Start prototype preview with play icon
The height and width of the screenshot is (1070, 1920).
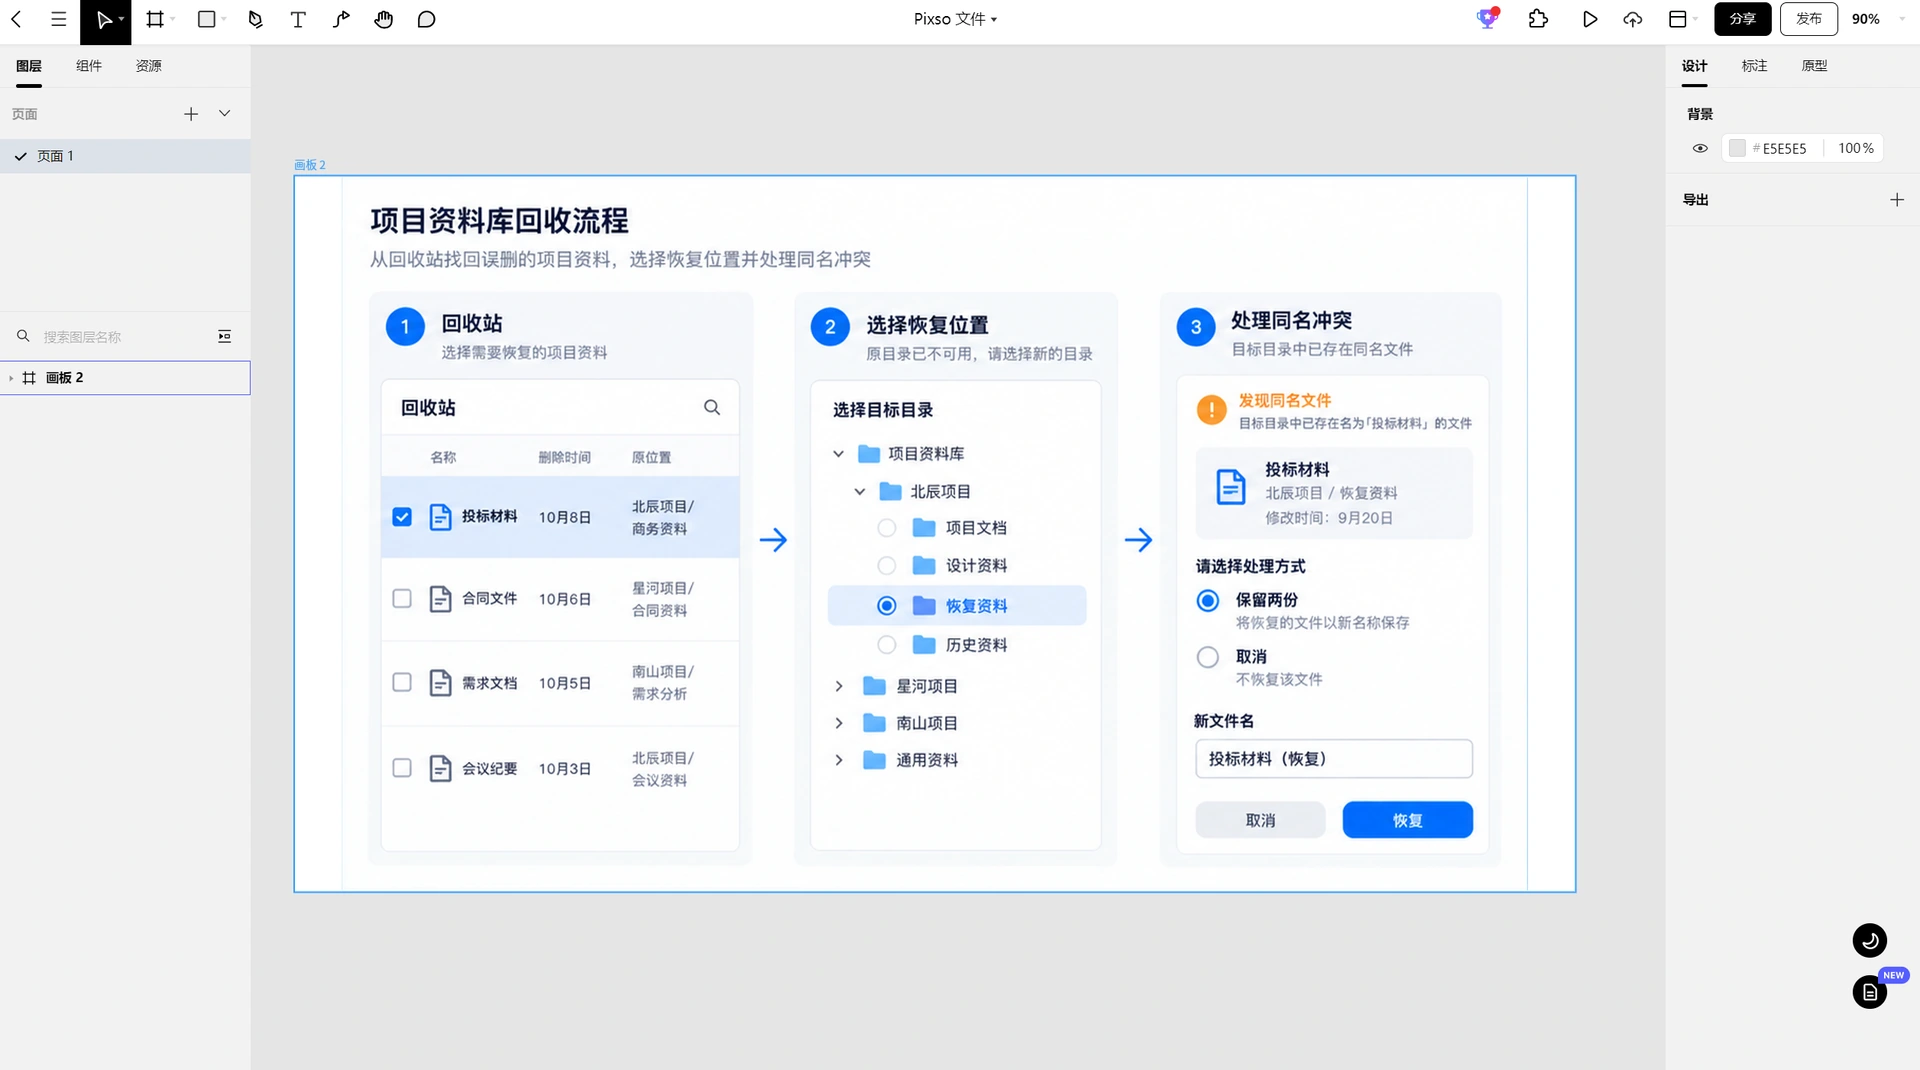1590,19
